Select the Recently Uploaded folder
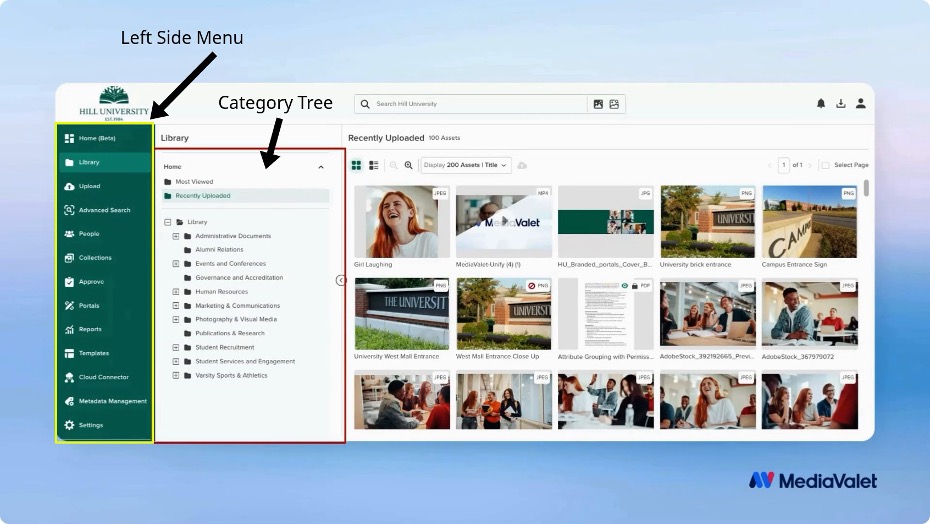930x524 pixels. 246,196
